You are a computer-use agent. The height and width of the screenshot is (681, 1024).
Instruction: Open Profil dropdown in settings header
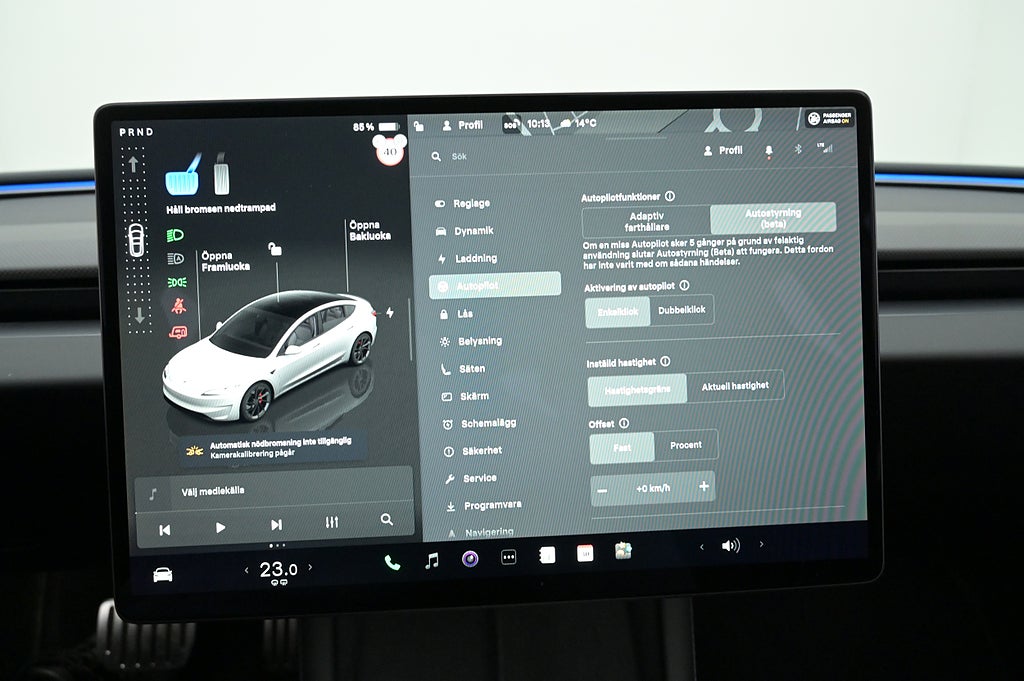(723, 150)
